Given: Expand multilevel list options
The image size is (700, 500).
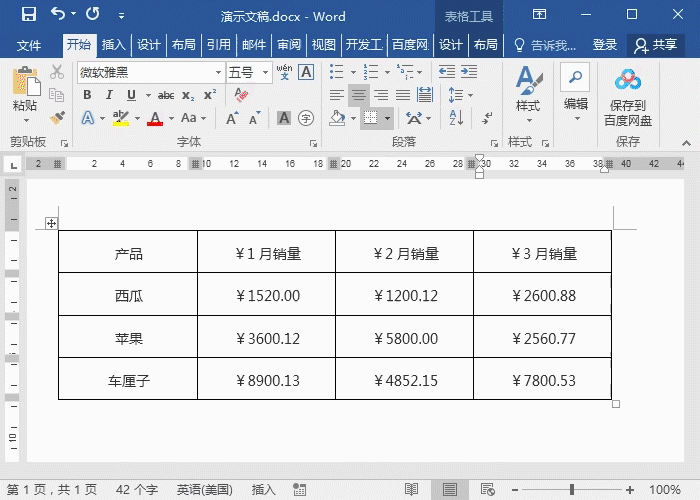Looking at the screenshot, I should click(420, 72).
